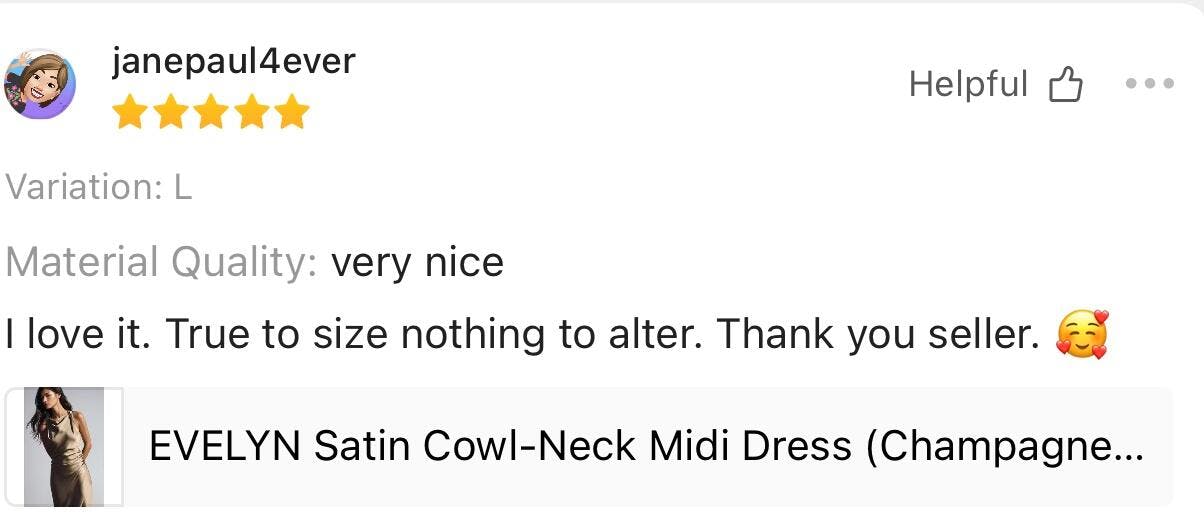Click the second rating star
This screenshot has height=515, width=1204.
pos(171,112)
